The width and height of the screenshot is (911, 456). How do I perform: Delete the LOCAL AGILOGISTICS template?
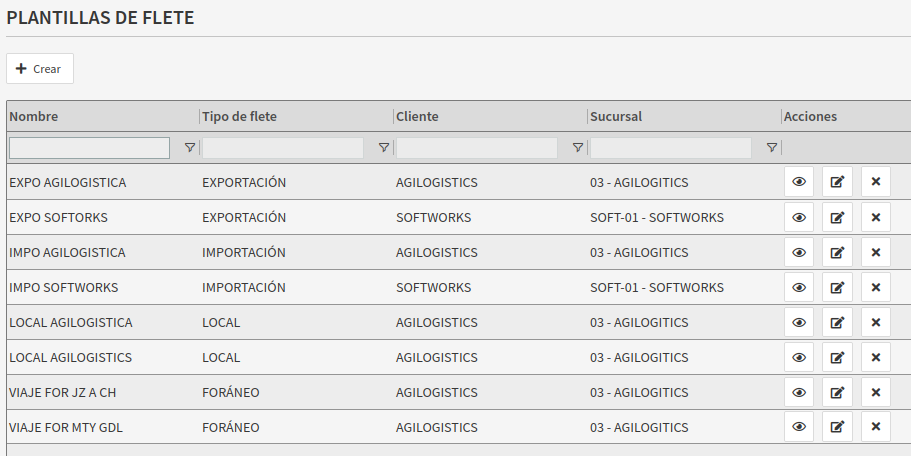[875, 357]
